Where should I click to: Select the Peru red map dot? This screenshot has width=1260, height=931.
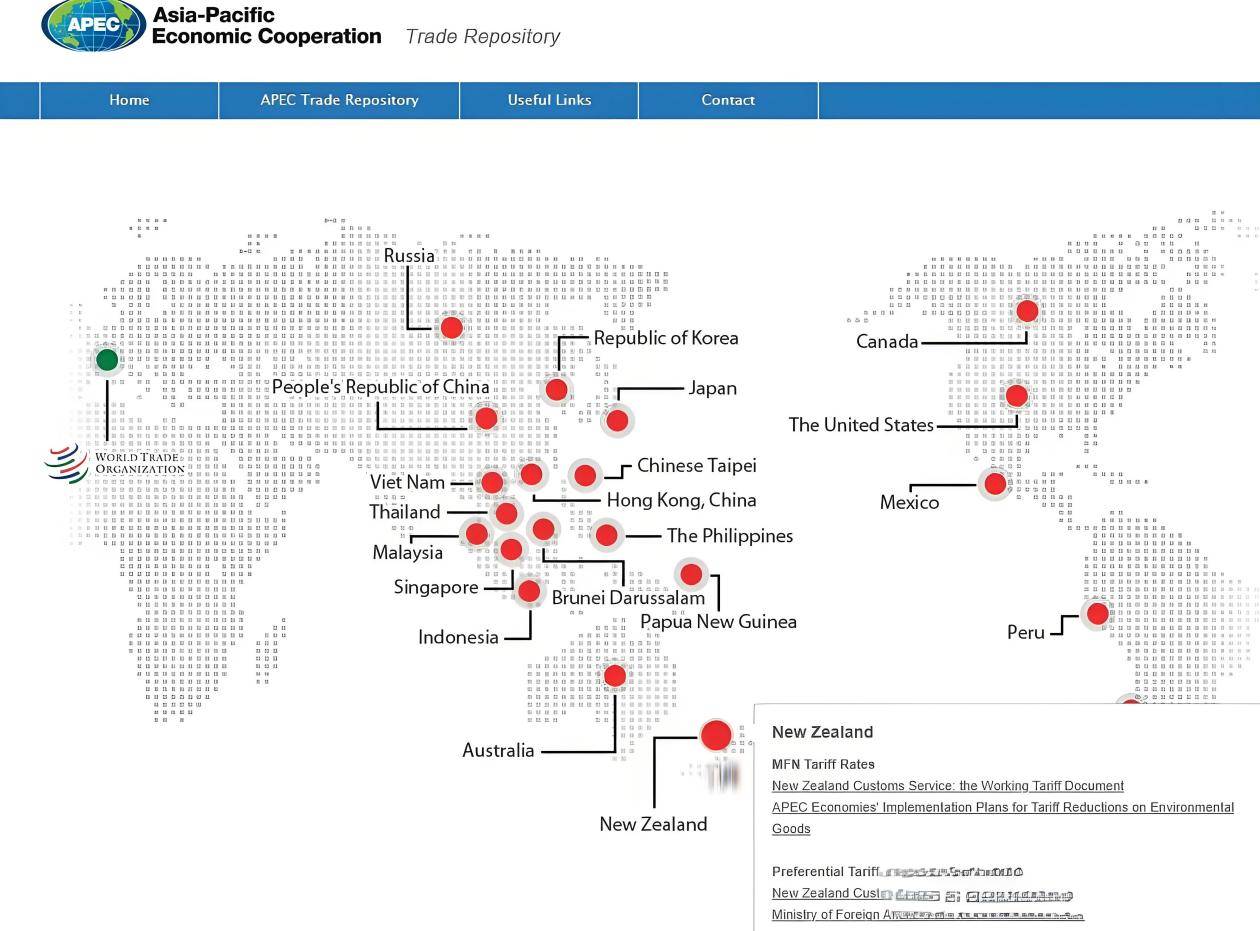1098,613
